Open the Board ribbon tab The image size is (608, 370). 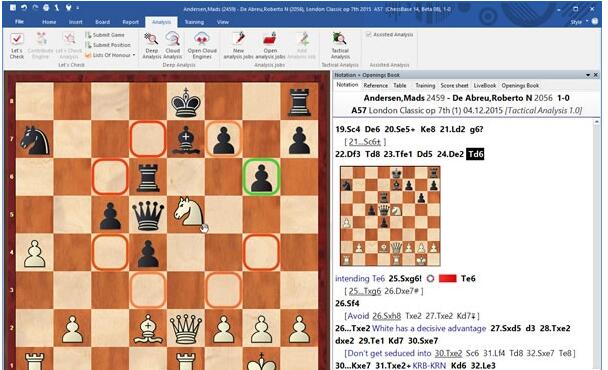coord(102,22)
